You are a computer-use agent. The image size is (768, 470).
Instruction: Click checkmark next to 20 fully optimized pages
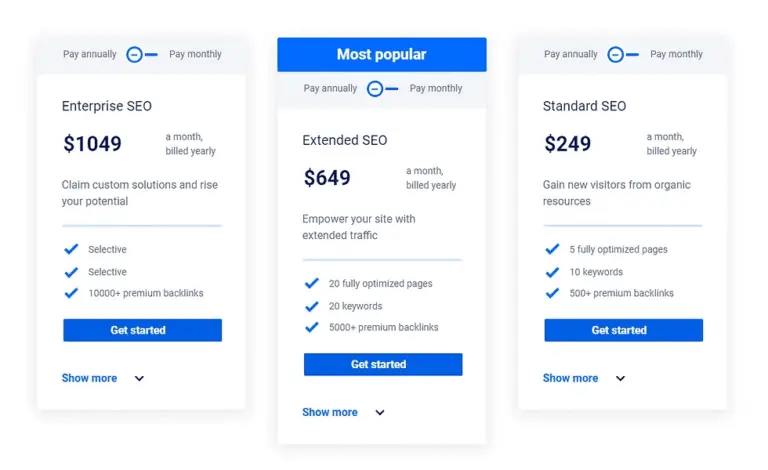(x=312, y=283)
